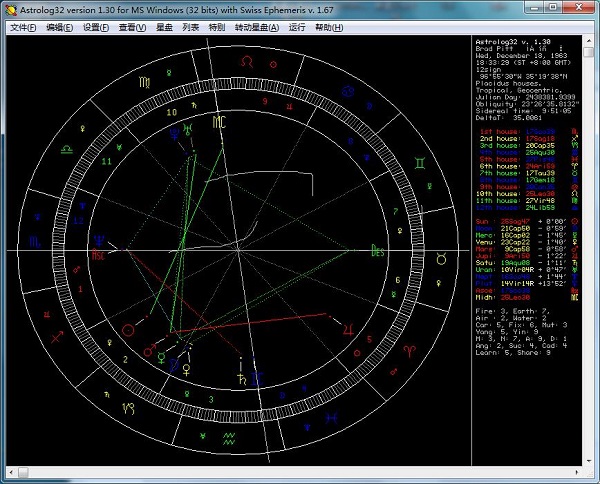Viewport: 600px width, 484px height.
Task: Click the 'Satu: 19Aqu08' position row
Action: (x=527, y=263)
